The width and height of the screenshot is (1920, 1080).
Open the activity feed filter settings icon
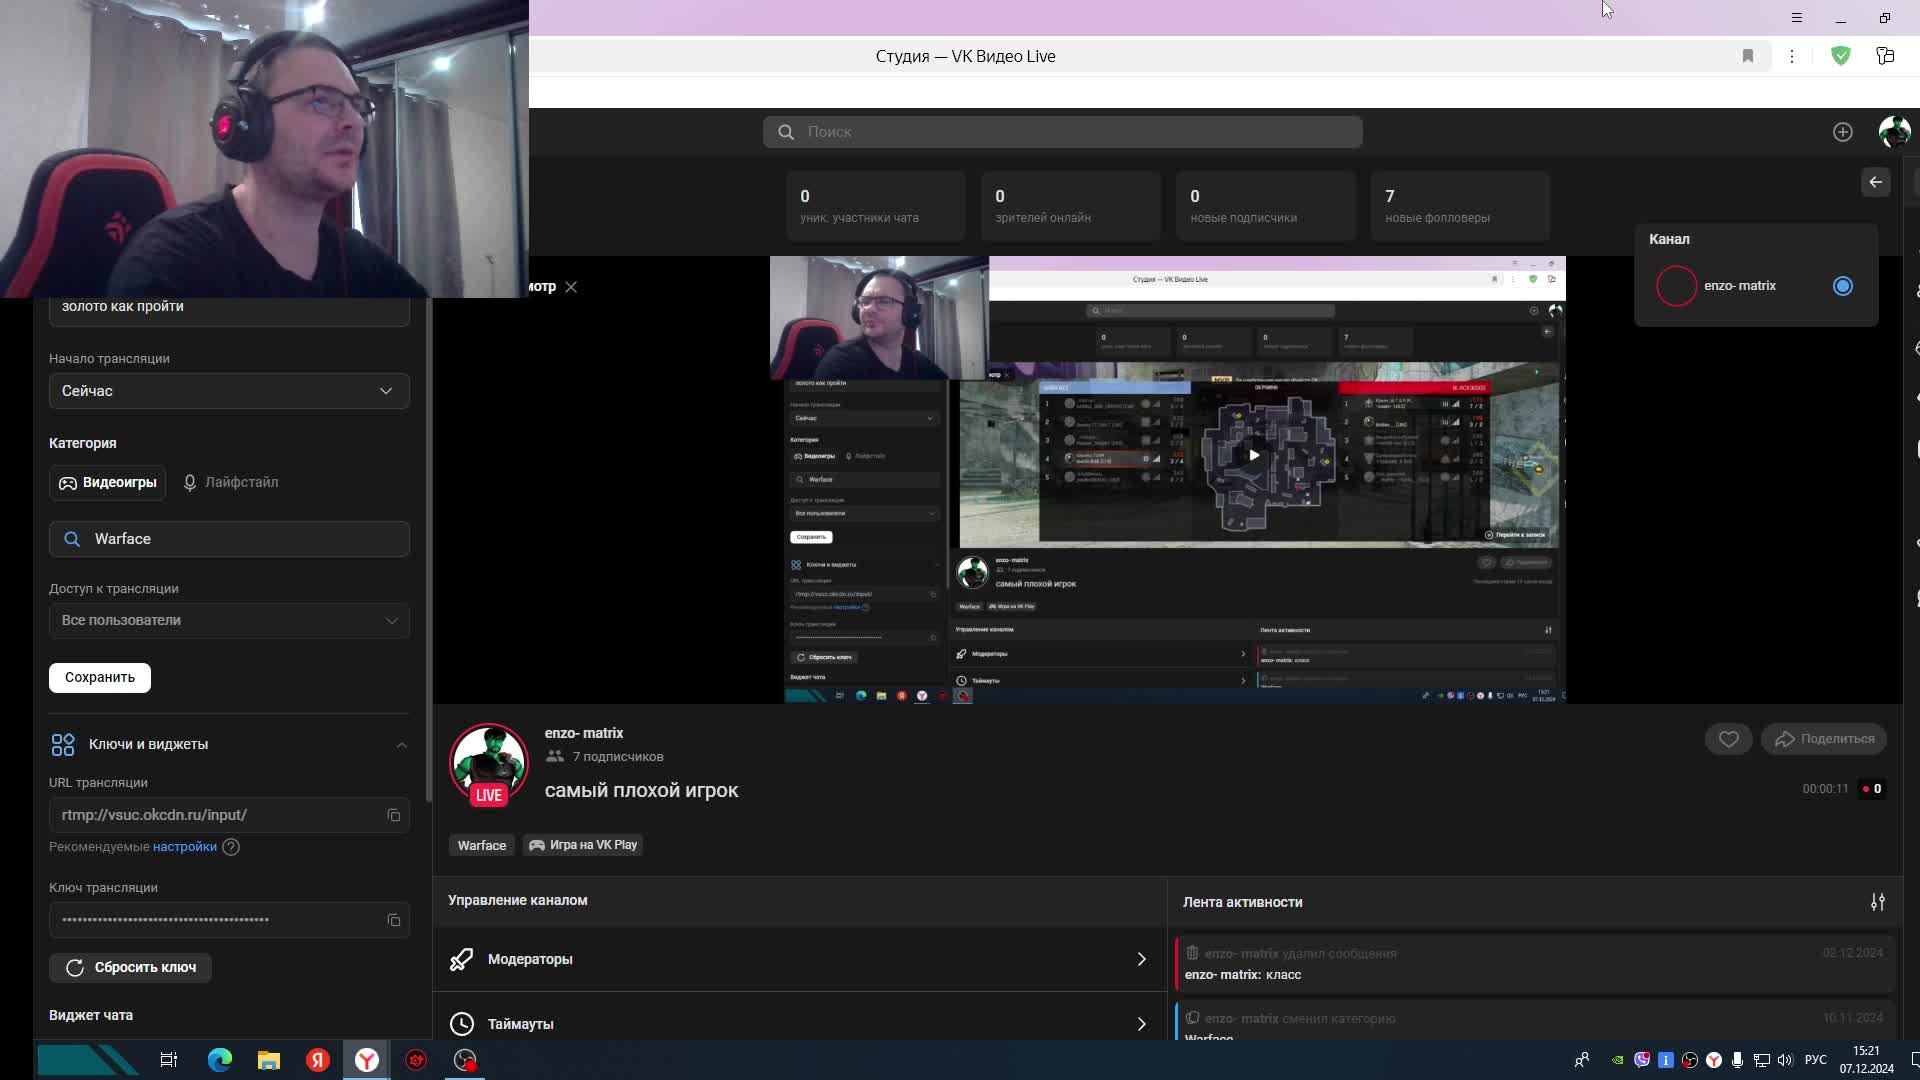(1878, 902)
